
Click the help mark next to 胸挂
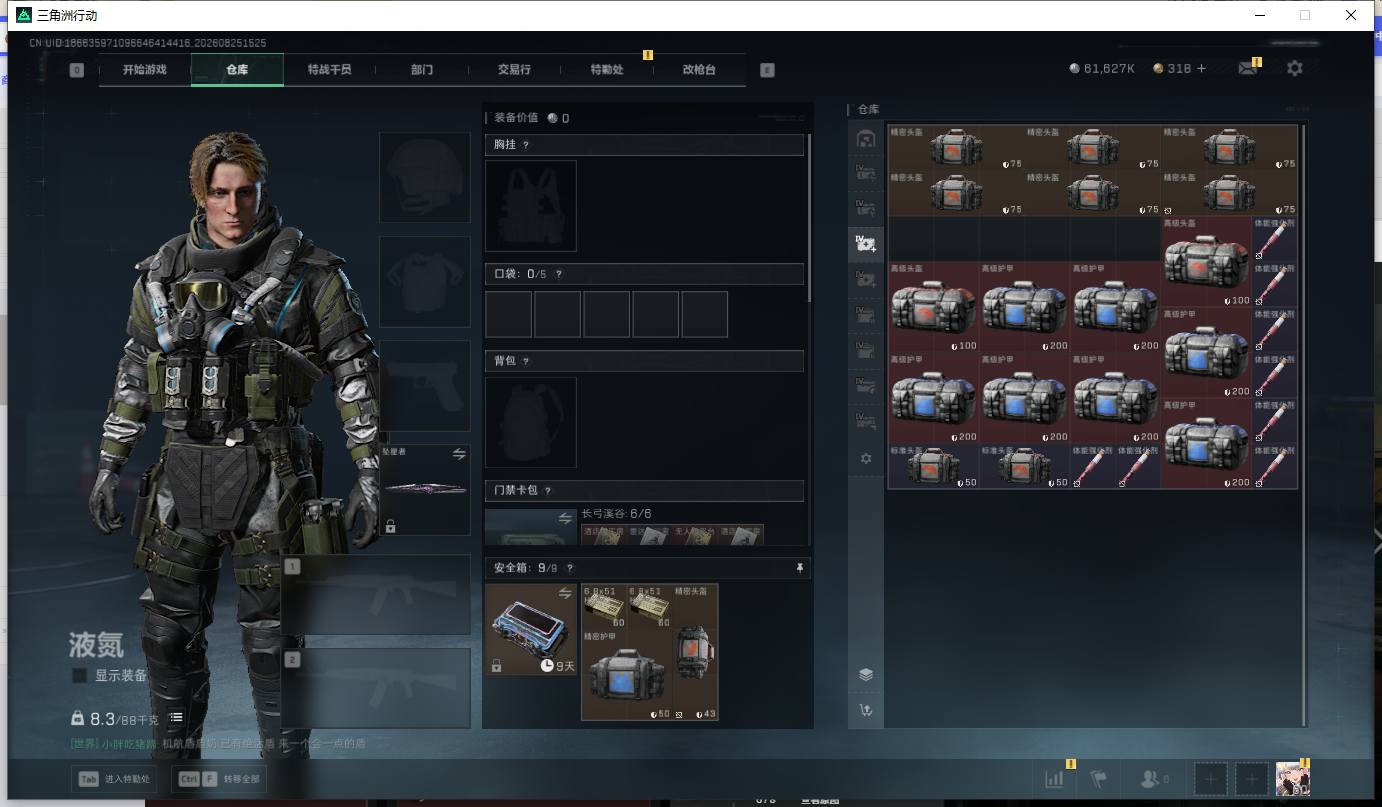coord(526,145)
